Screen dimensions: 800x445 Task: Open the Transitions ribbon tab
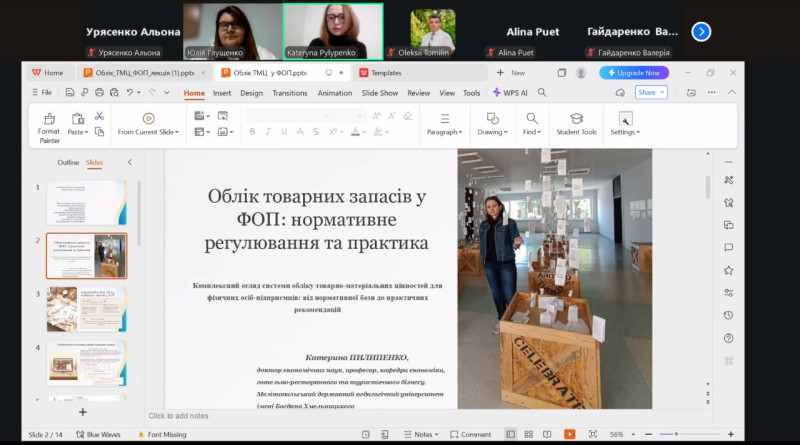(x=289, y=93)
